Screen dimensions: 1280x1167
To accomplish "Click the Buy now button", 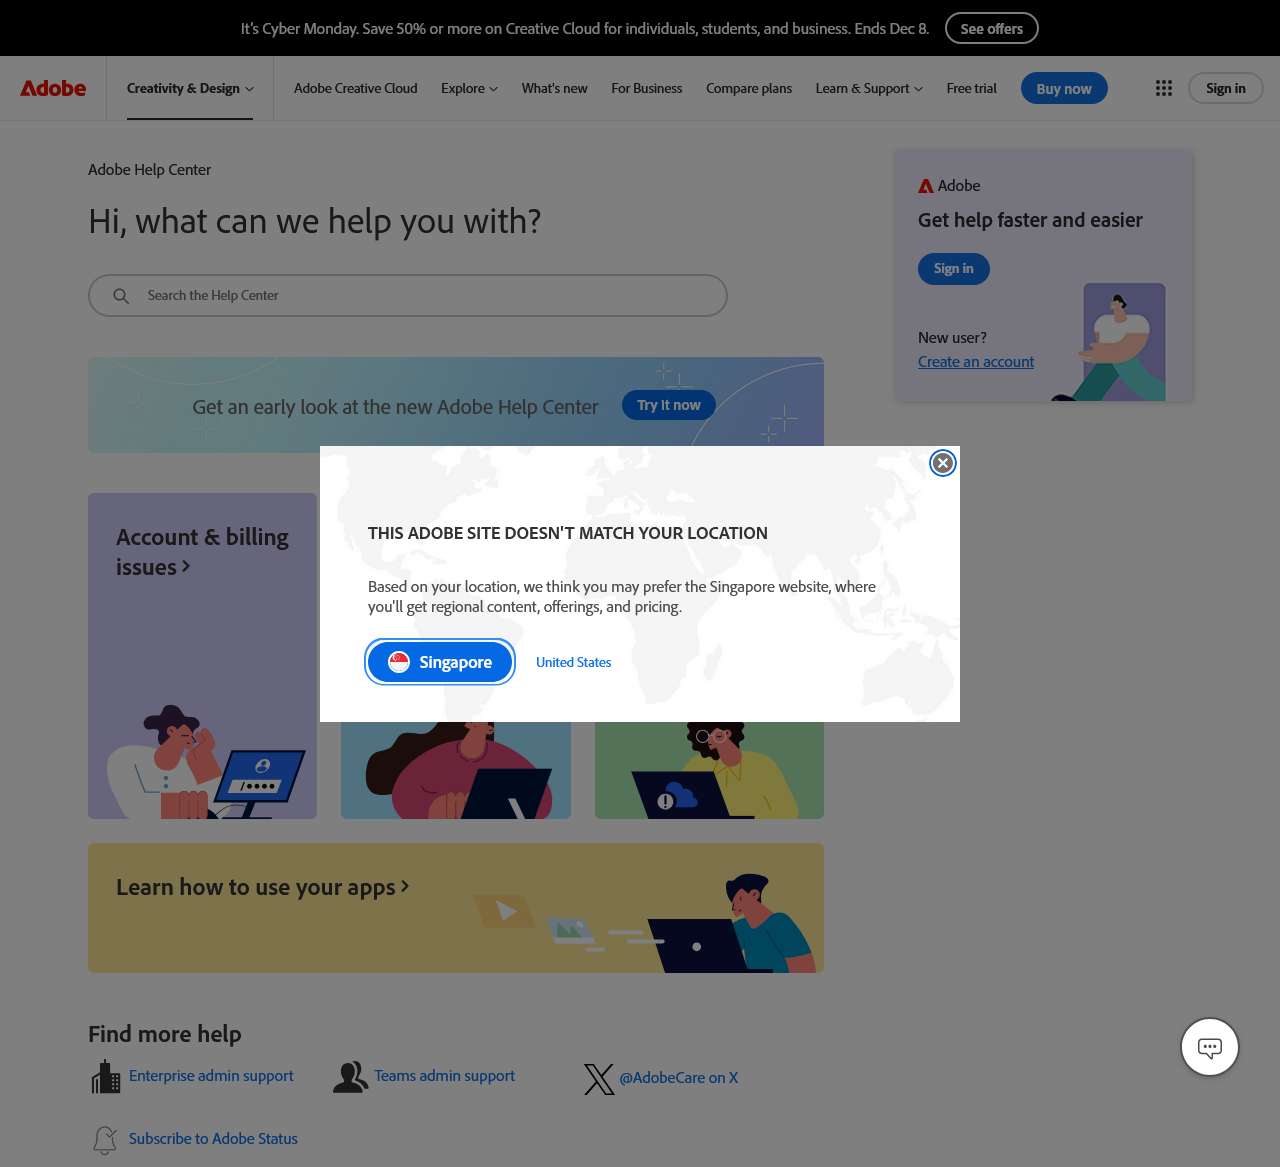I will pyautogui.click(x=1064, y=88).
